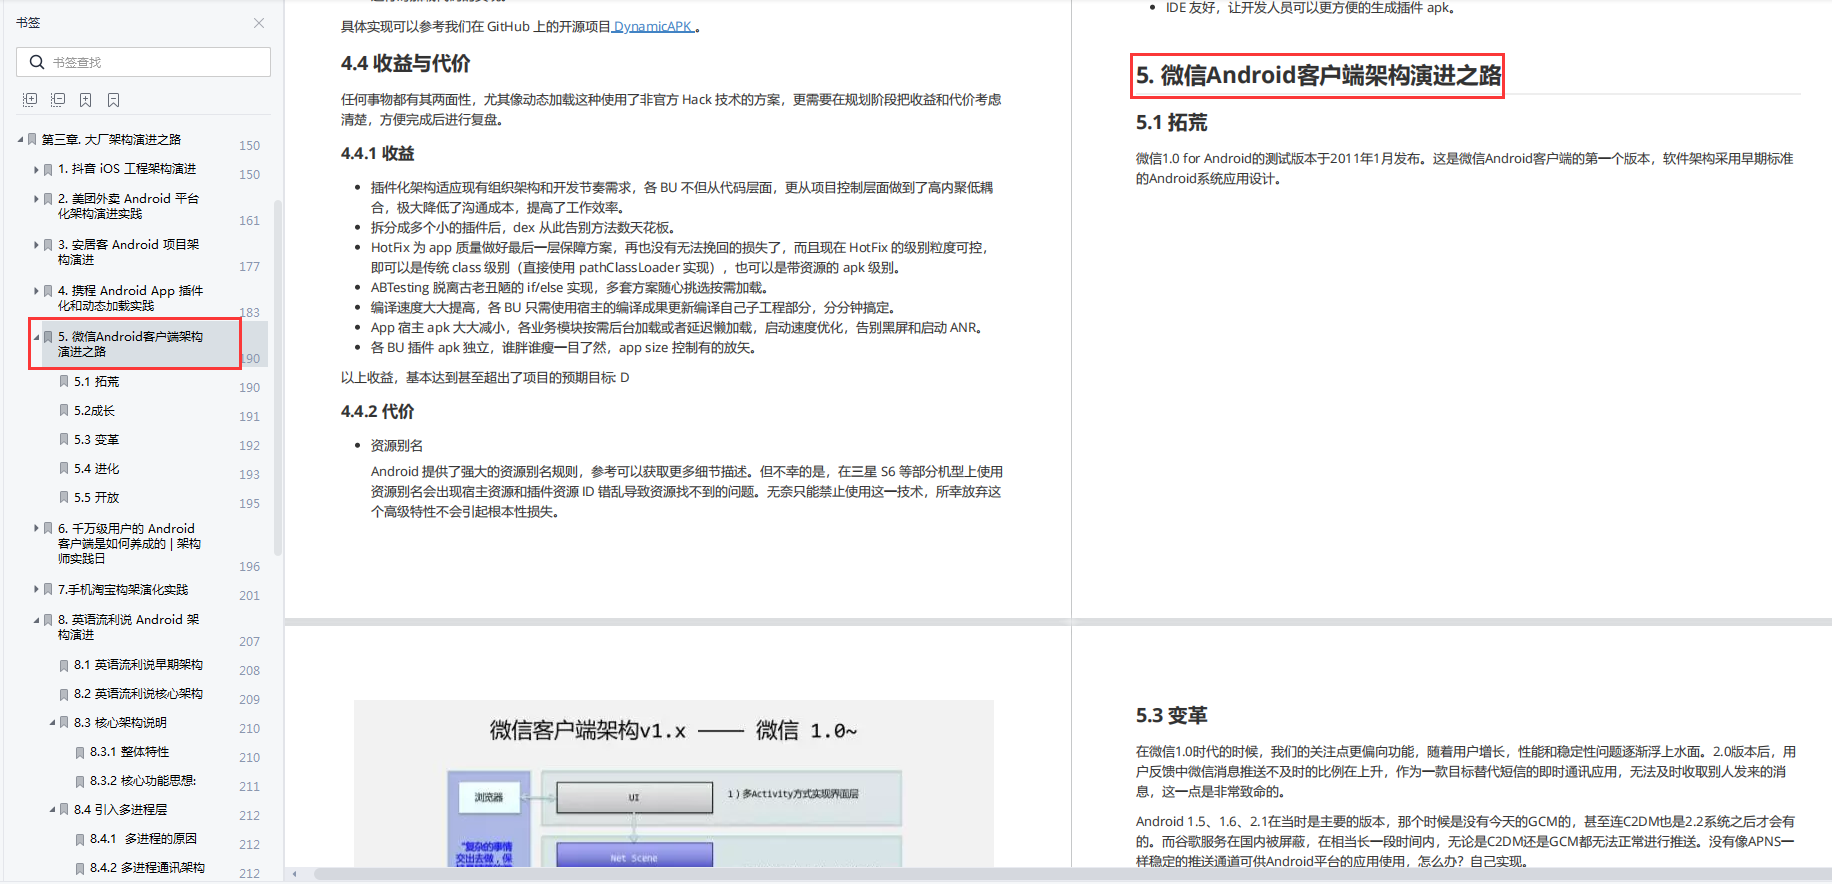Image resolution: width=1832 pixels, height=884 pixels.
Task: Click the 微信客户端架构v1.x diagram image
Action: click(x=674, y=783)
